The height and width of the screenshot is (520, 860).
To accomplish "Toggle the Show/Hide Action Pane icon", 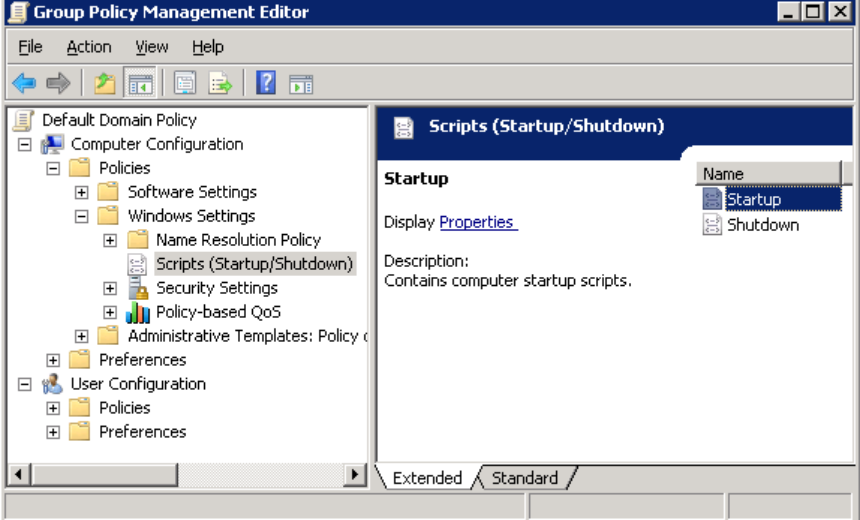I will (x=301, y=84).
